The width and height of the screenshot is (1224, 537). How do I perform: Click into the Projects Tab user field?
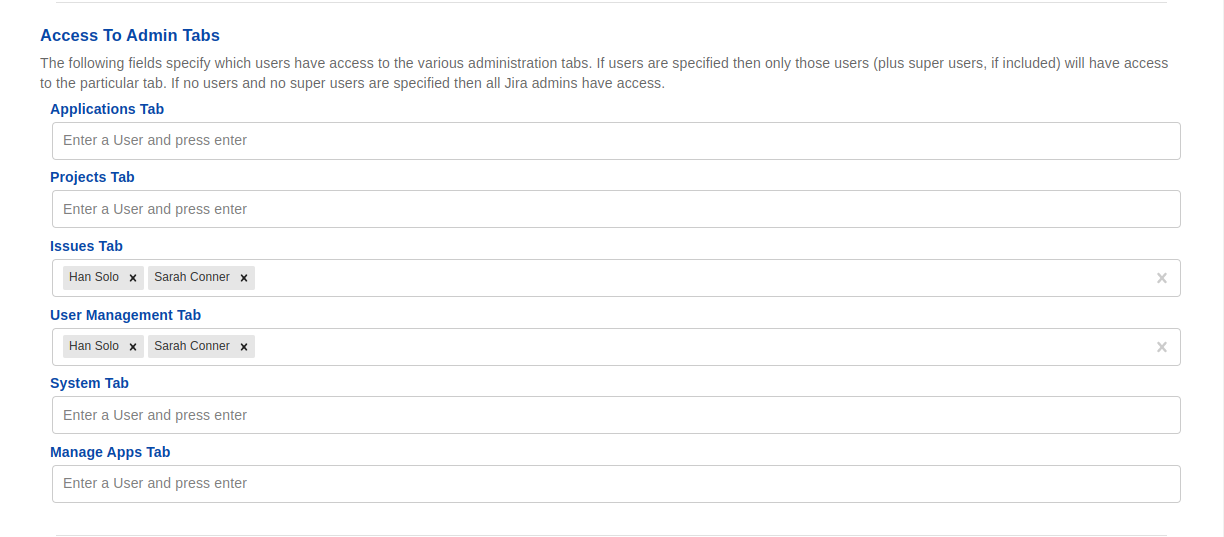pyautogui.click(x=615, y=209)
